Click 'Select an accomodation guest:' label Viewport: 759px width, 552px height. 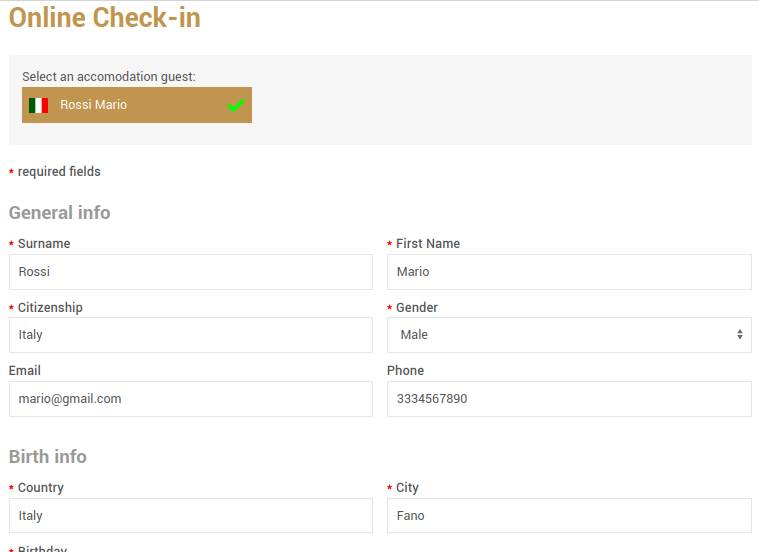(x=109, y=77)
